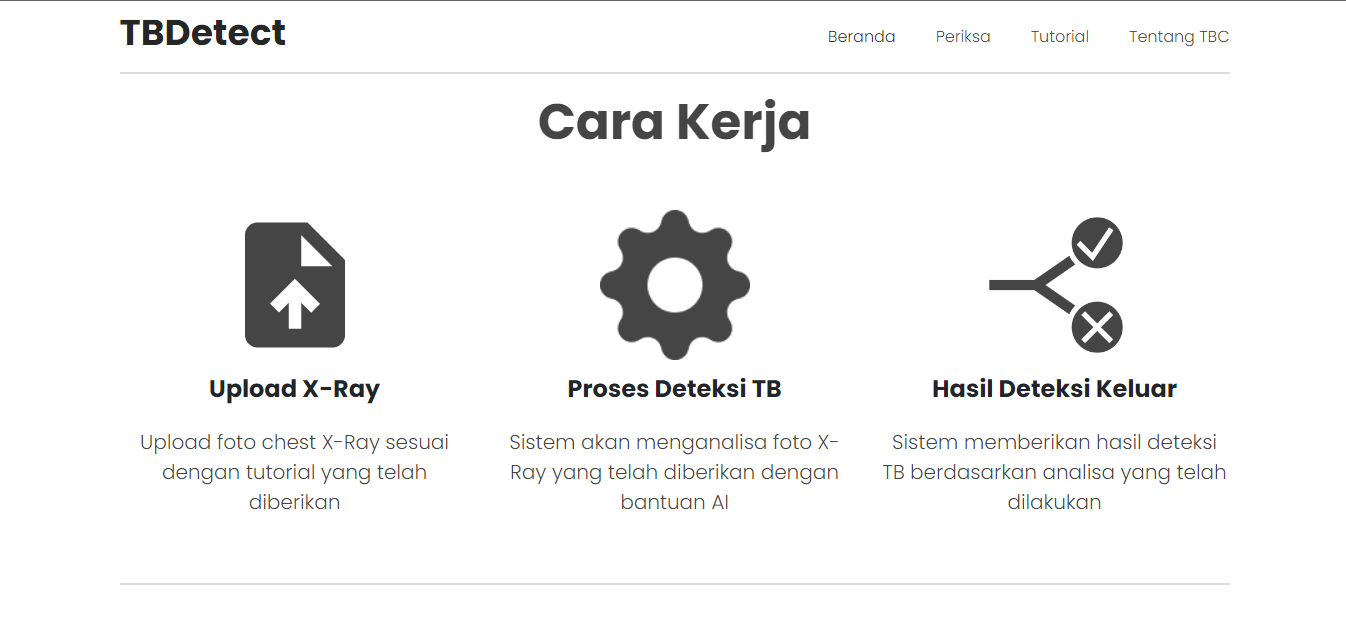The image size is (1346, 625).
Task: Open the Tutorial page
Action: coord(1059,36)
